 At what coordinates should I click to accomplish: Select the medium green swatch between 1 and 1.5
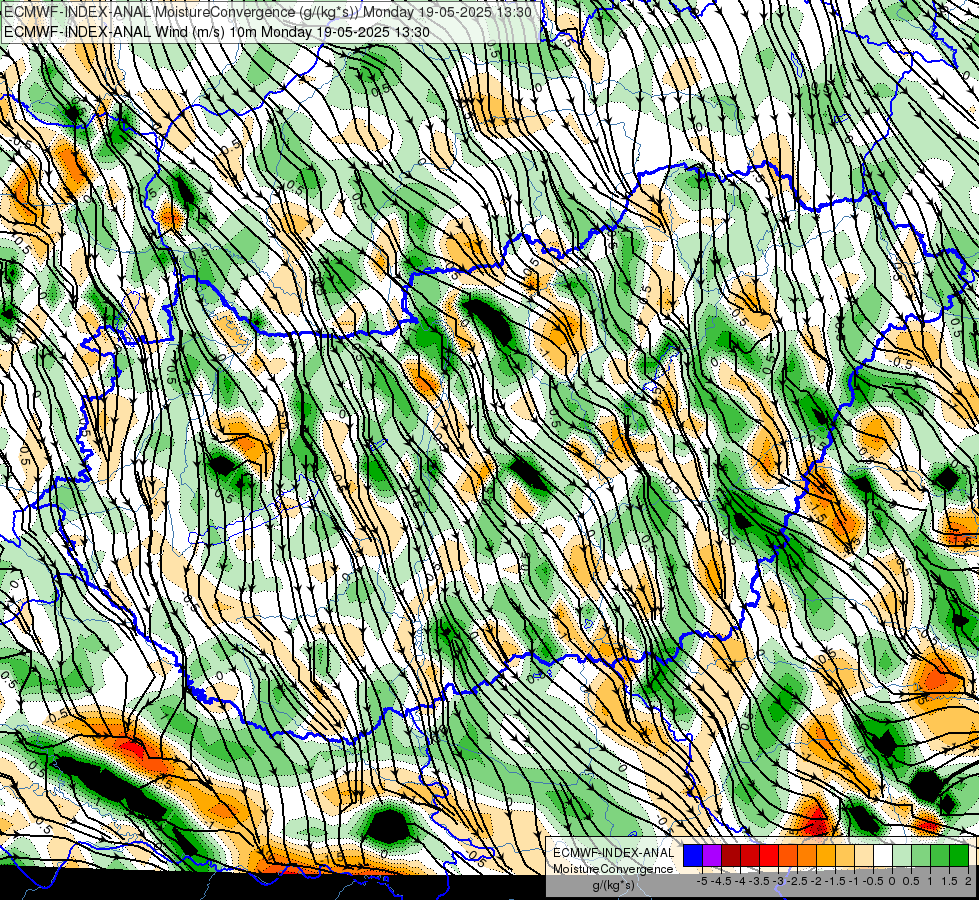coord(940,856)
